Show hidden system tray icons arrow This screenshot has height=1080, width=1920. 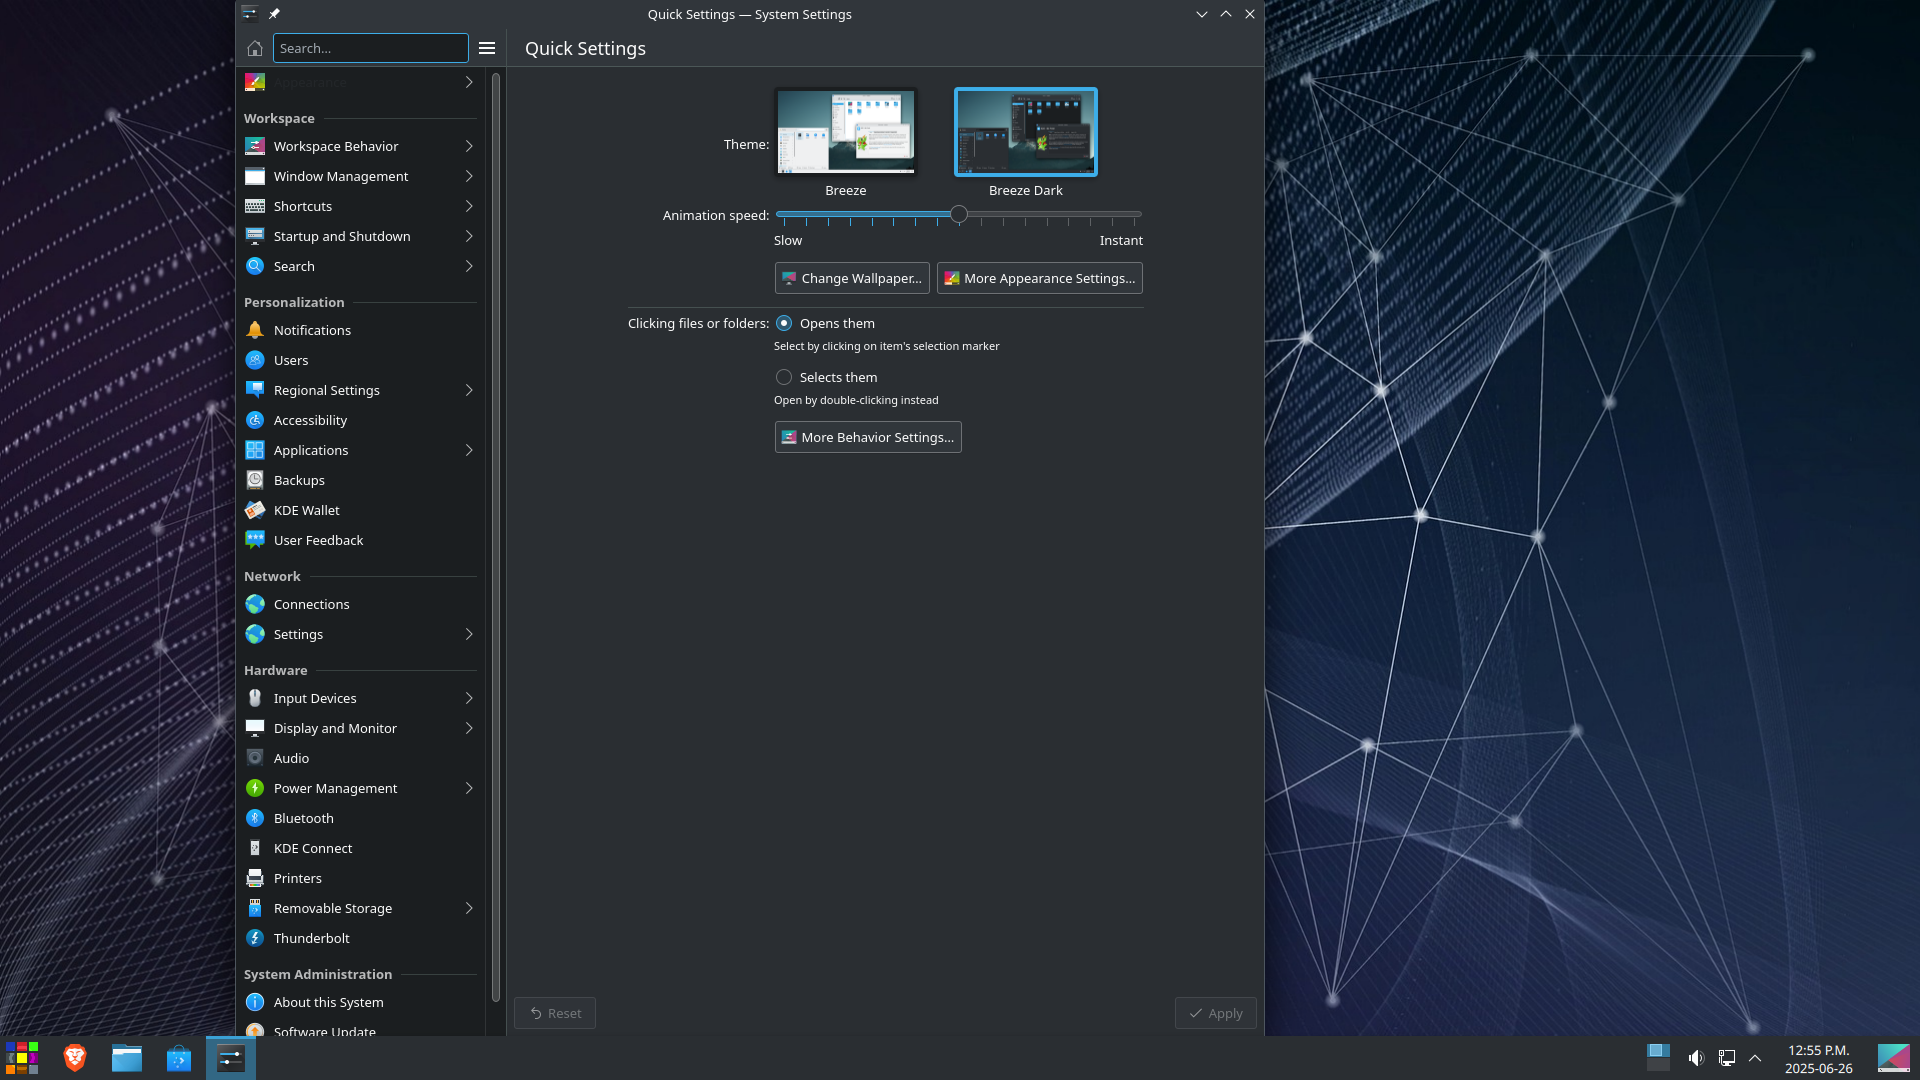(1755, 1058)
